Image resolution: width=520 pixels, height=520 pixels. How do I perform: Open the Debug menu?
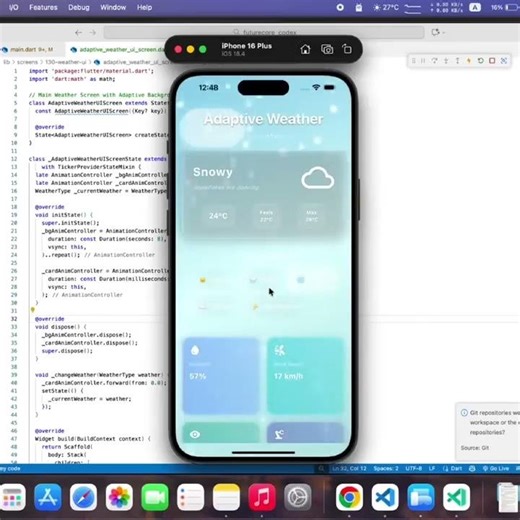click(79, 7)
